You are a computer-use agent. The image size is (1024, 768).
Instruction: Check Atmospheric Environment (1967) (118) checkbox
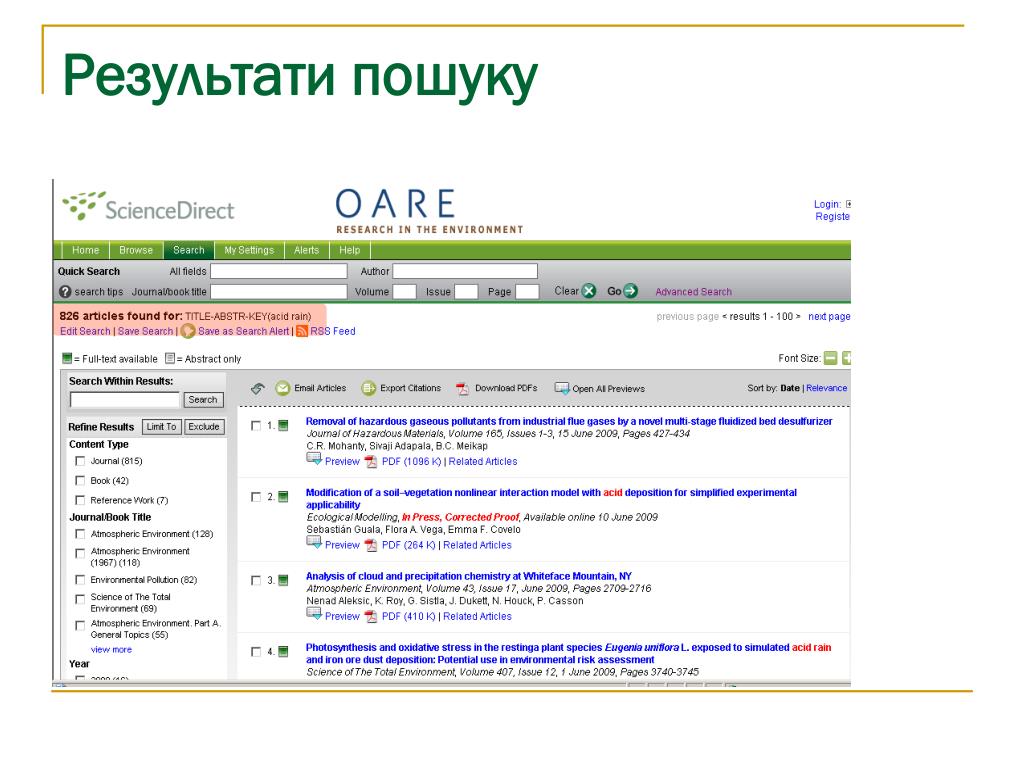[x=80, y=553]
